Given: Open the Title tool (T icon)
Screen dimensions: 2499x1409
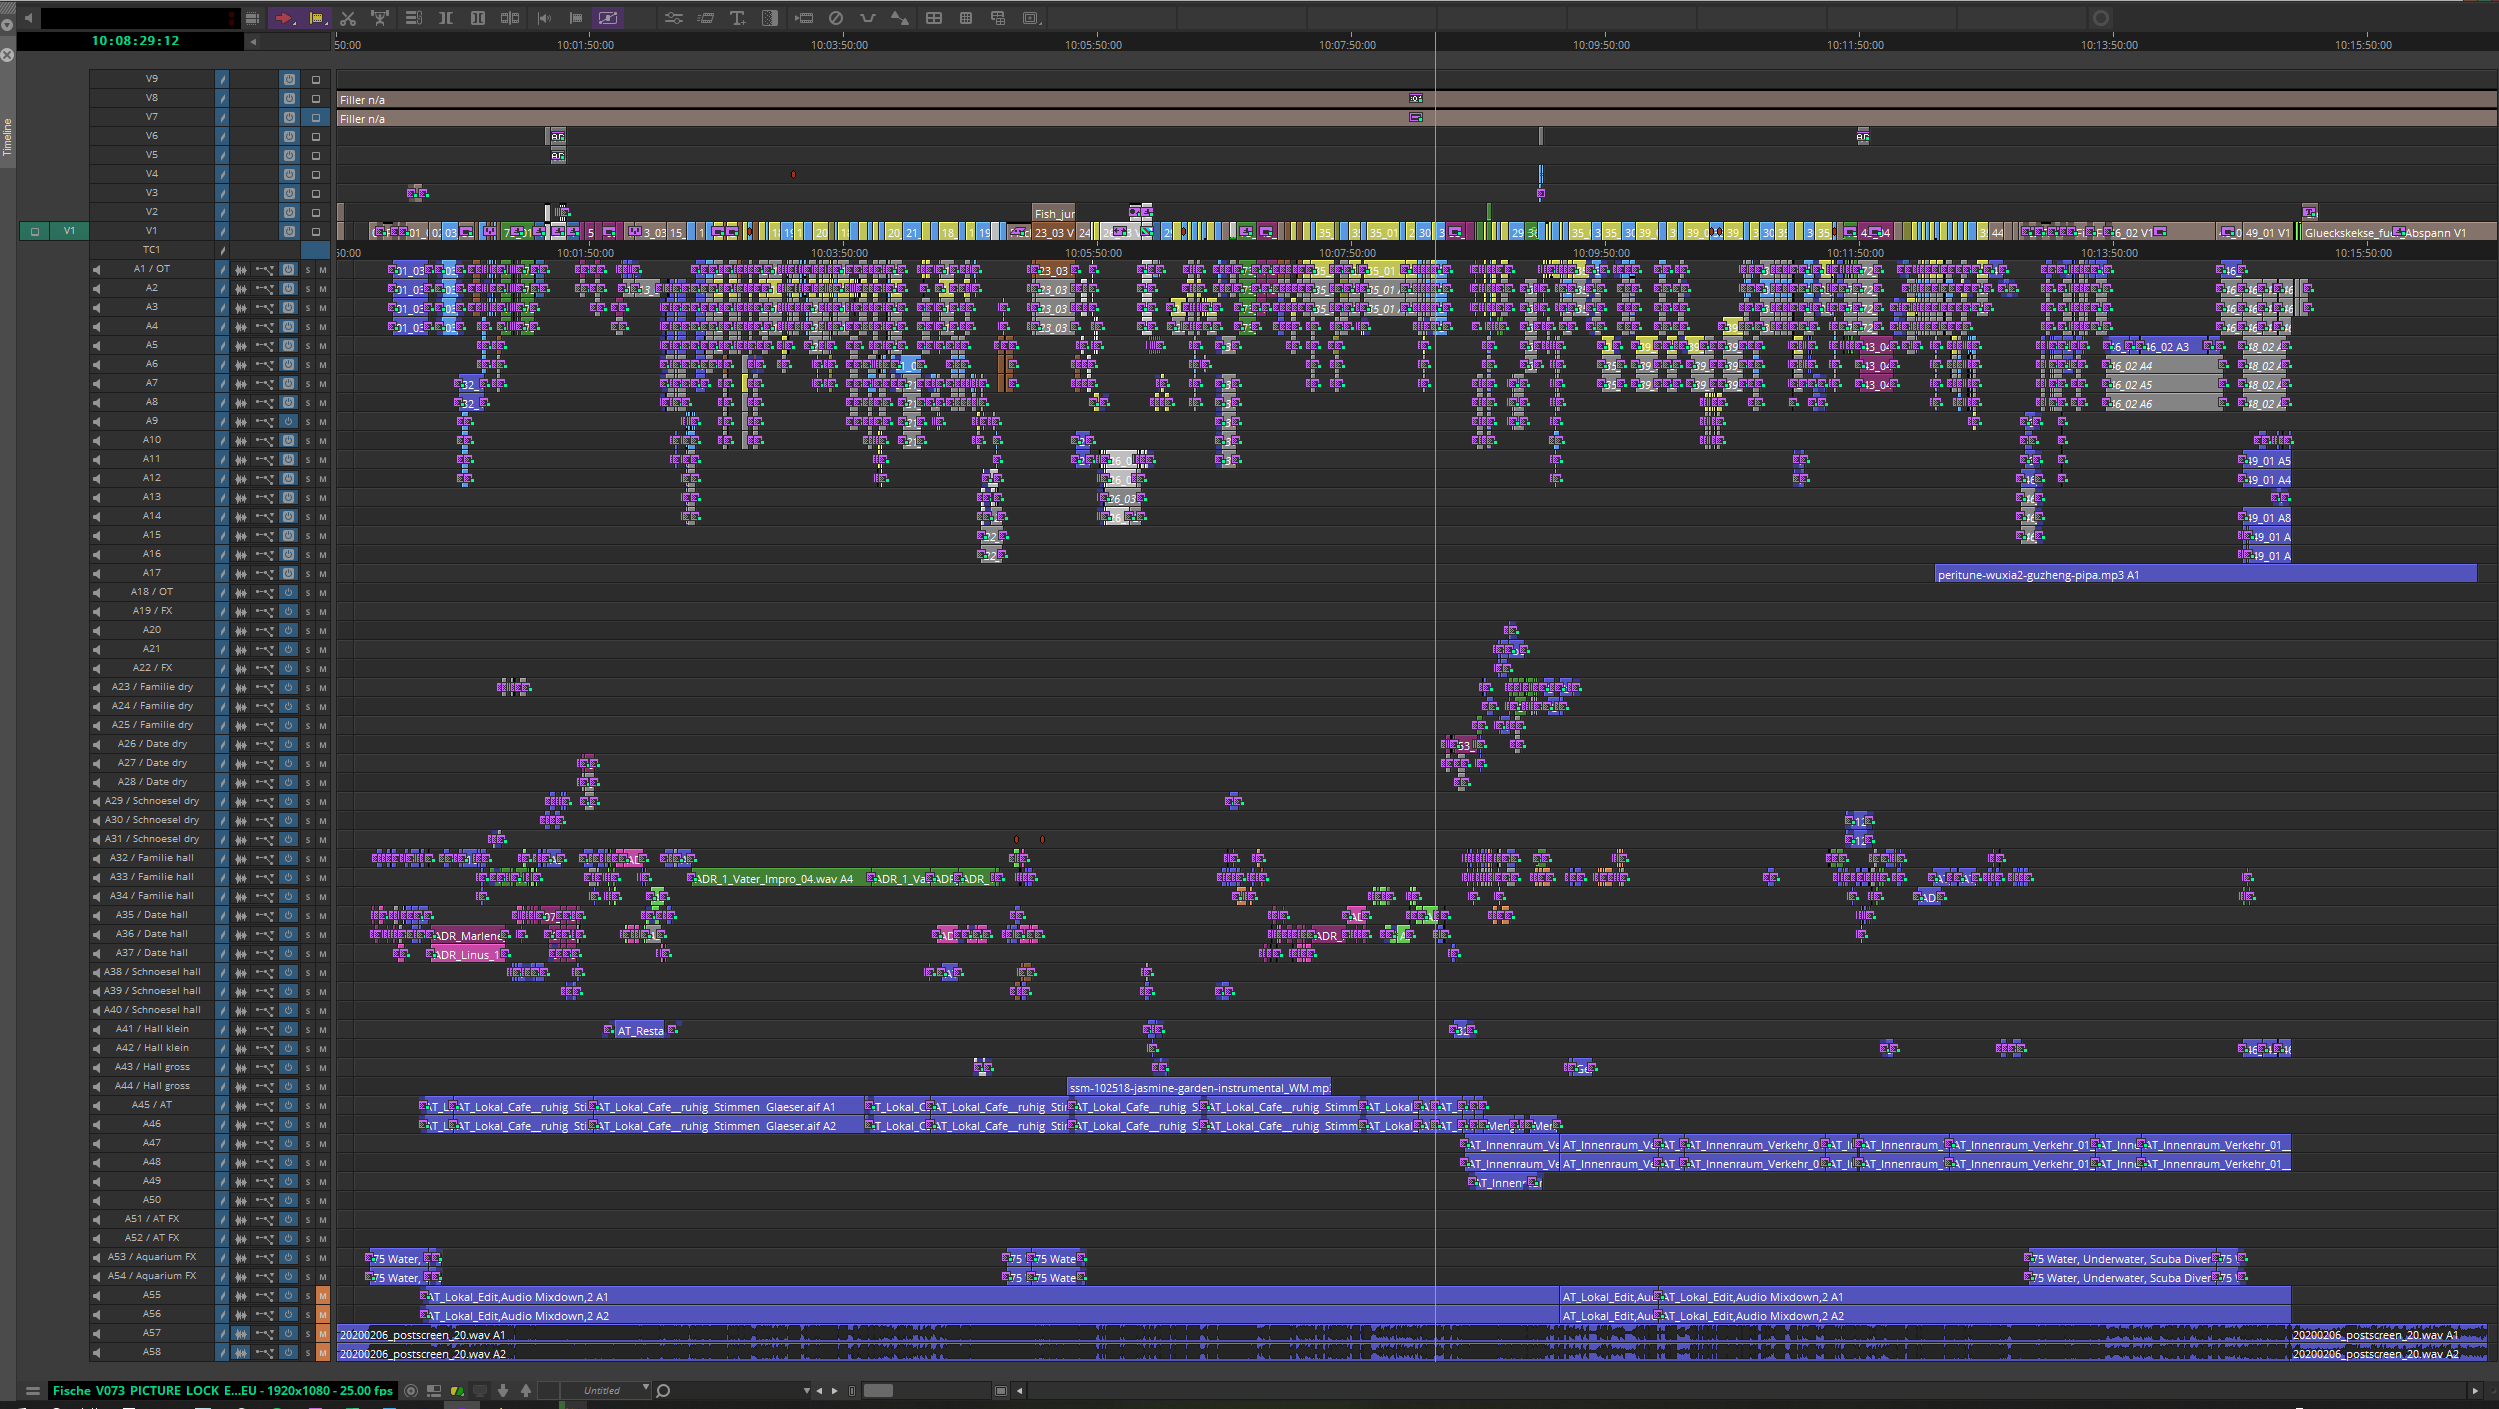Looking at the screenshot, I should pos(738,18).
